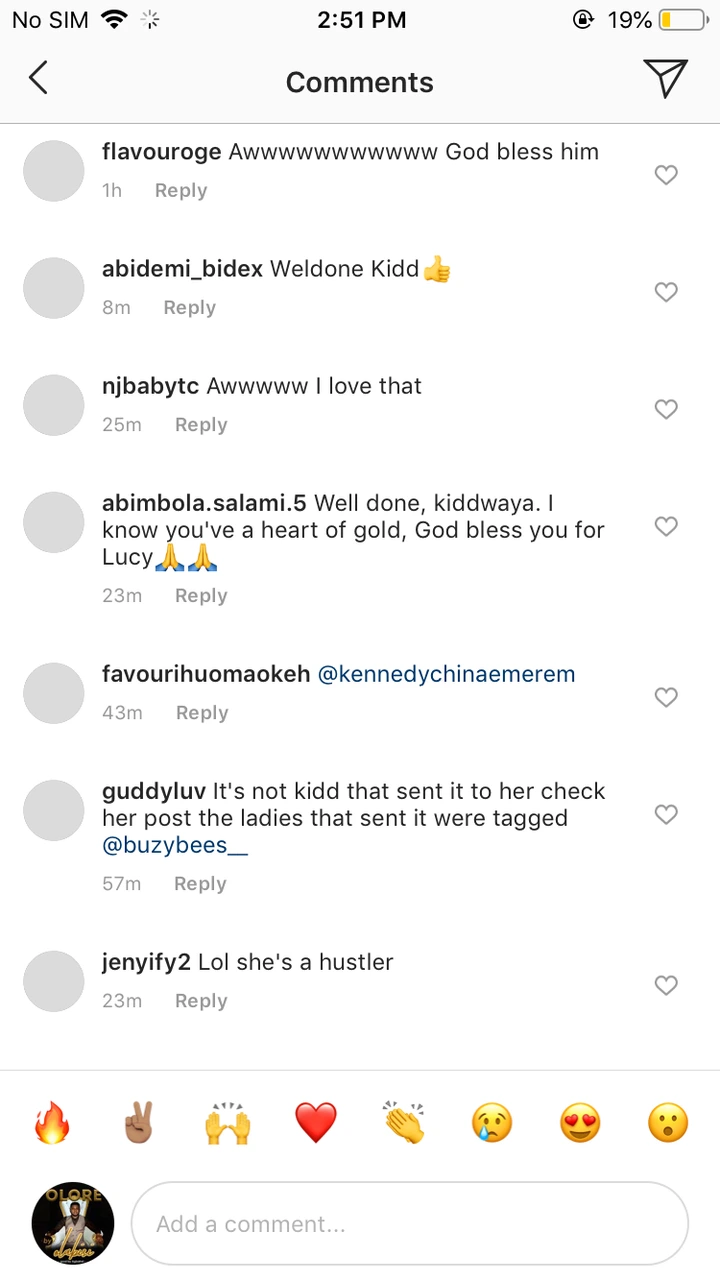The height and width of the screenshot is (1280, 720).
Task: Insert the clapping hands emoji reaction
Action: (404, 1124)
